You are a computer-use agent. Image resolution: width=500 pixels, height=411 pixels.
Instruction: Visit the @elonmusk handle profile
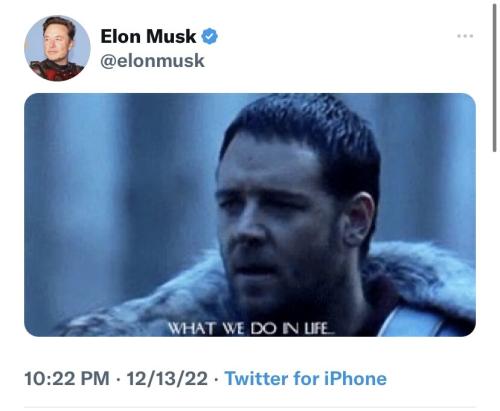[x=152, y=61]
